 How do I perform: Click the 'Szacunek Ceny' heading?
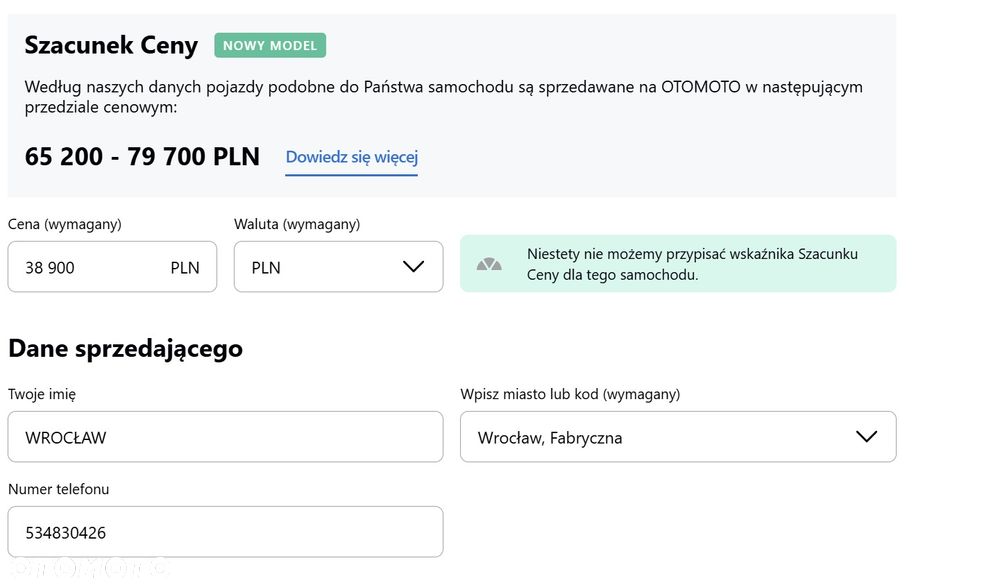pos(111,45)
